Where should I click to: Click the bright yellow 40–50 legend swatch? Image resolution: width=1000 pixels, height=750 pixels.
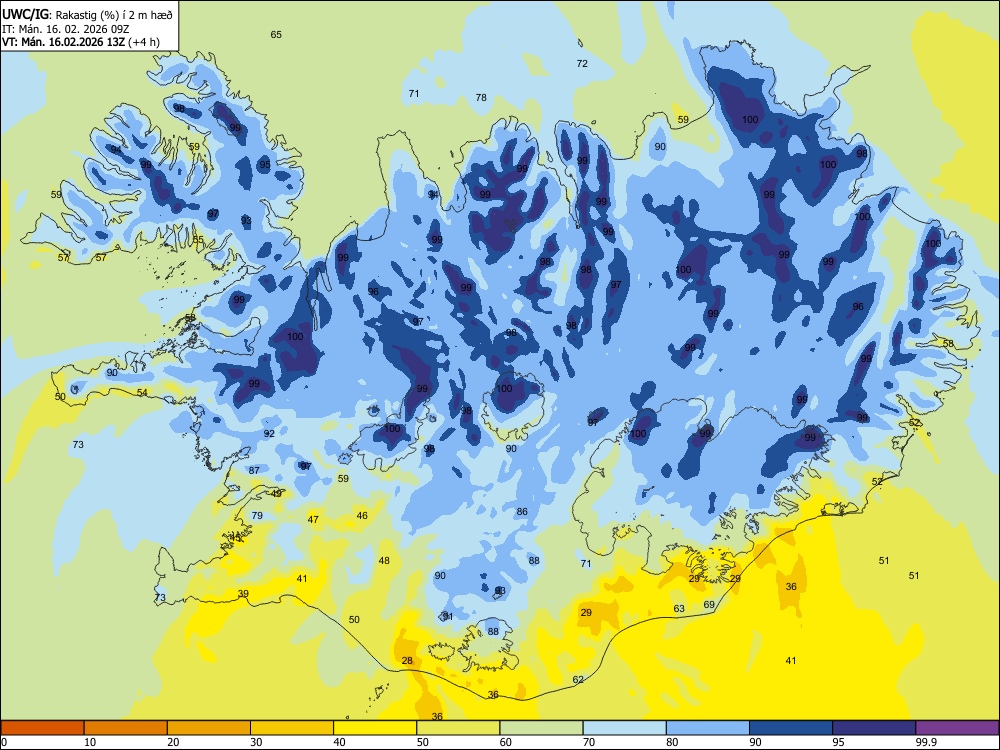coord(375,728)
